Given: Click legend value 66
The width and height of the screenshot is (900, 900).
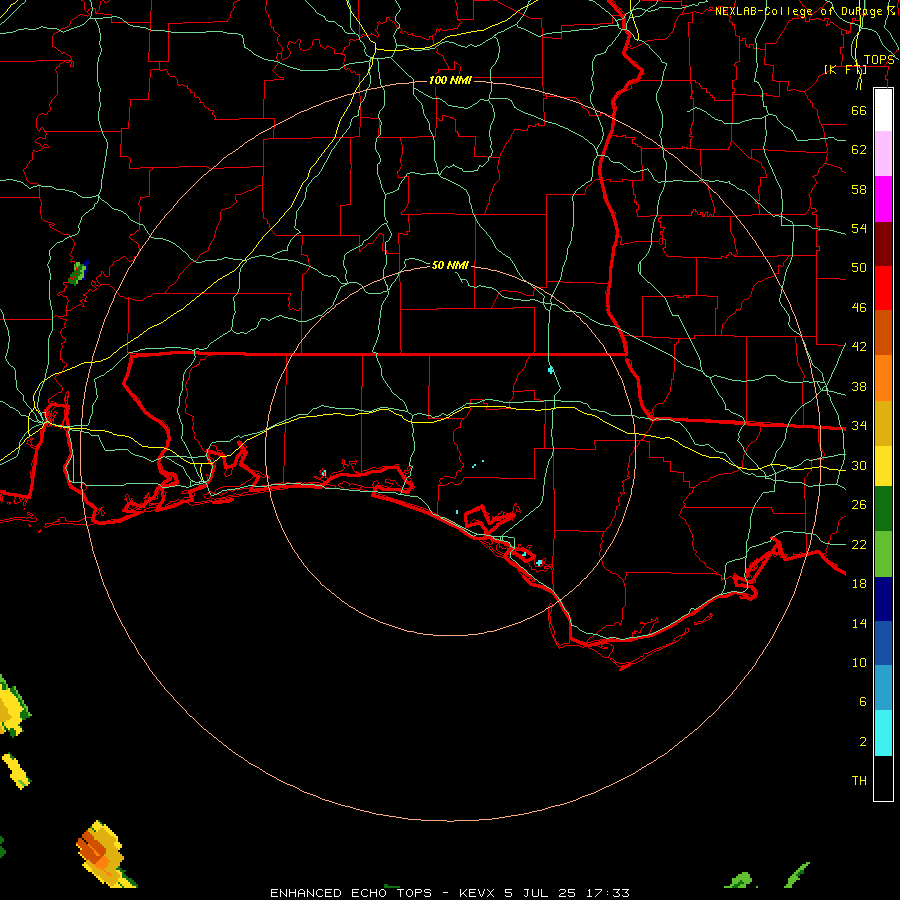Looking at the screenshot, I should point(859,110).
